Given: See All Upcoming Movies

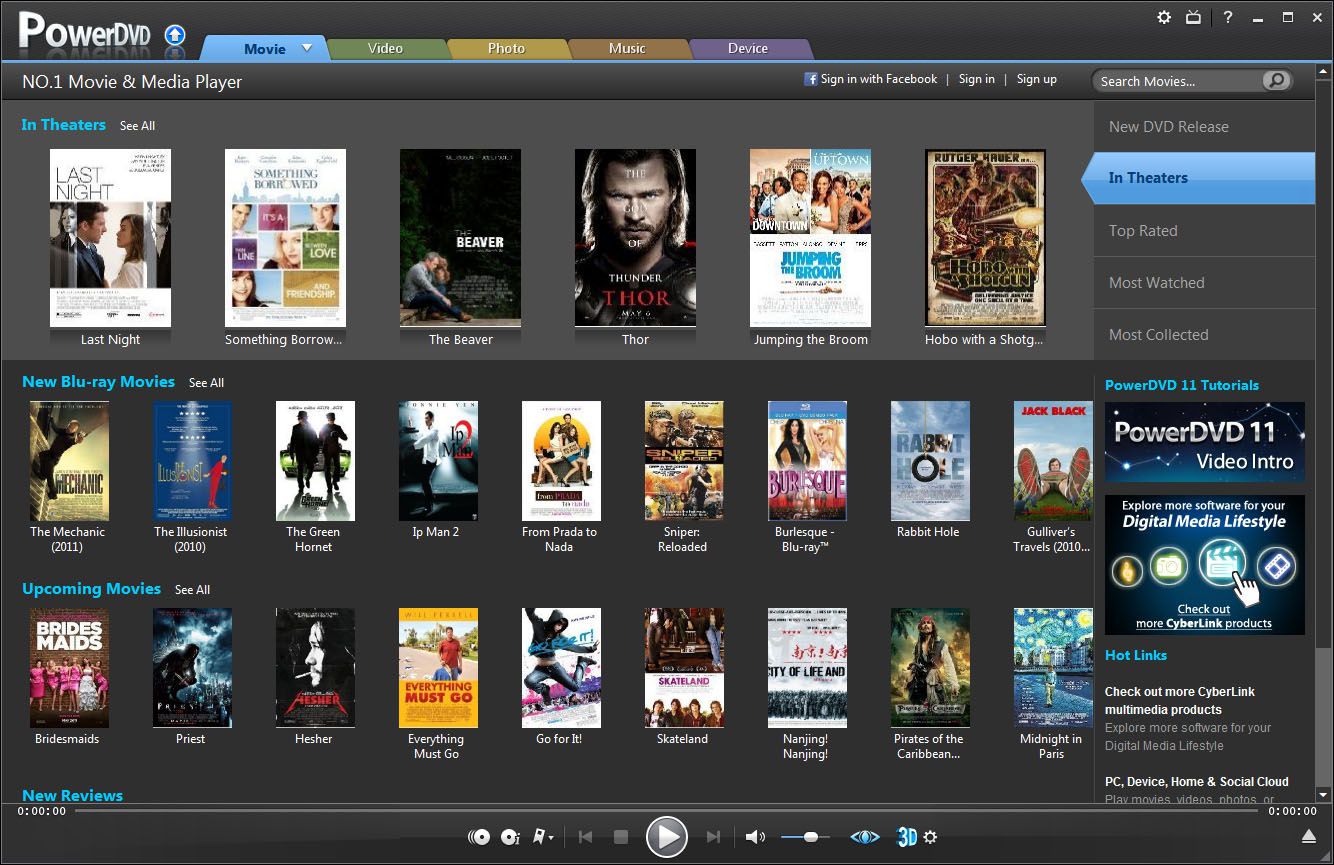Looking at the screenshot, I should [192, 590].
